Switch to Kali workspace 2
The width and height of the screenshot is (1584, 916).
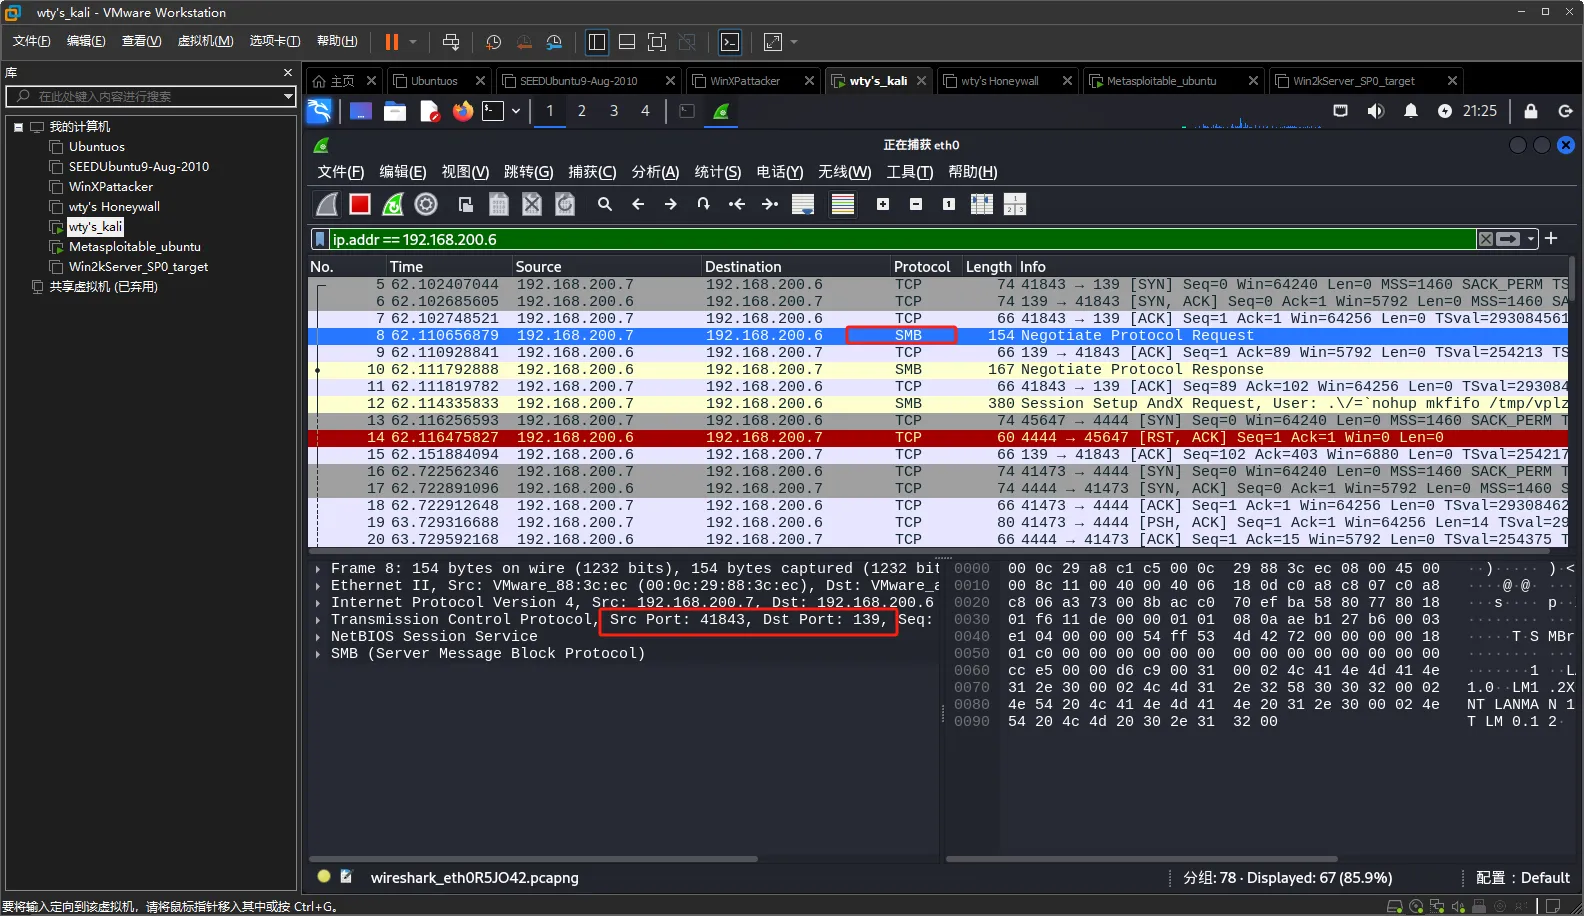coord(582,111)
